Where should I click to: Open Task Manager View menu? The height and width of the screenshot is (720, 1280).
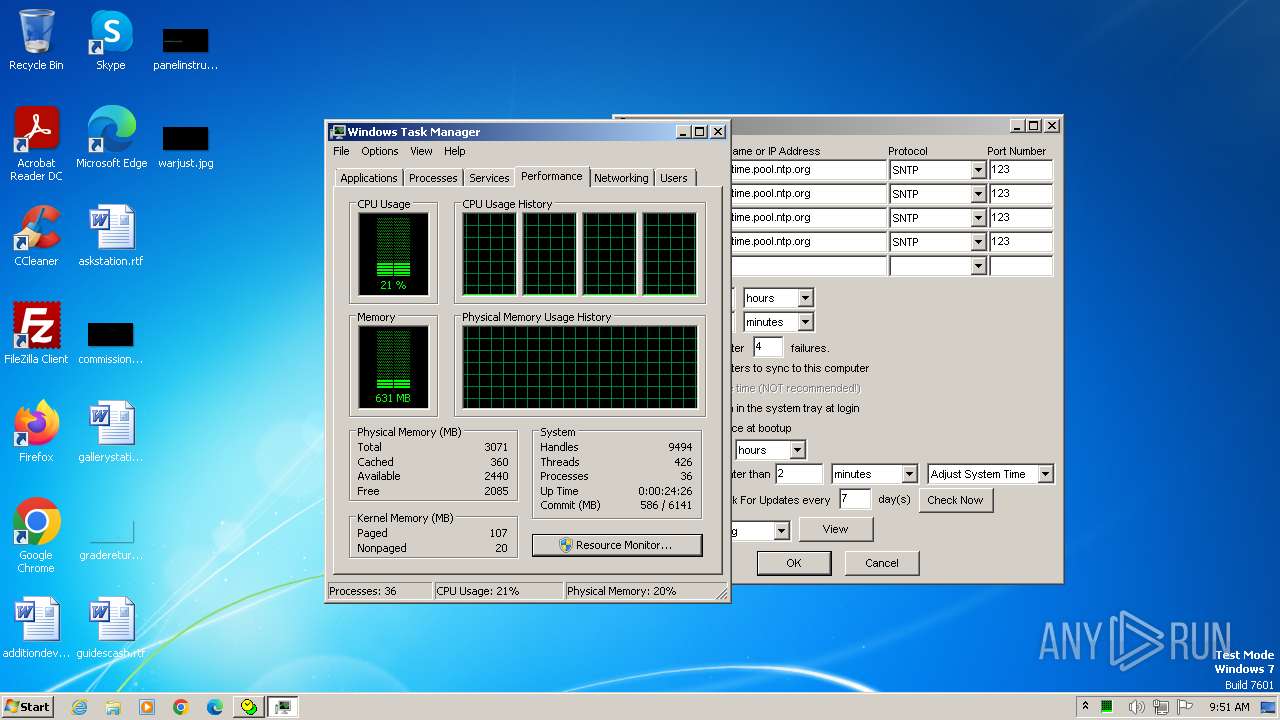(421, 151)
